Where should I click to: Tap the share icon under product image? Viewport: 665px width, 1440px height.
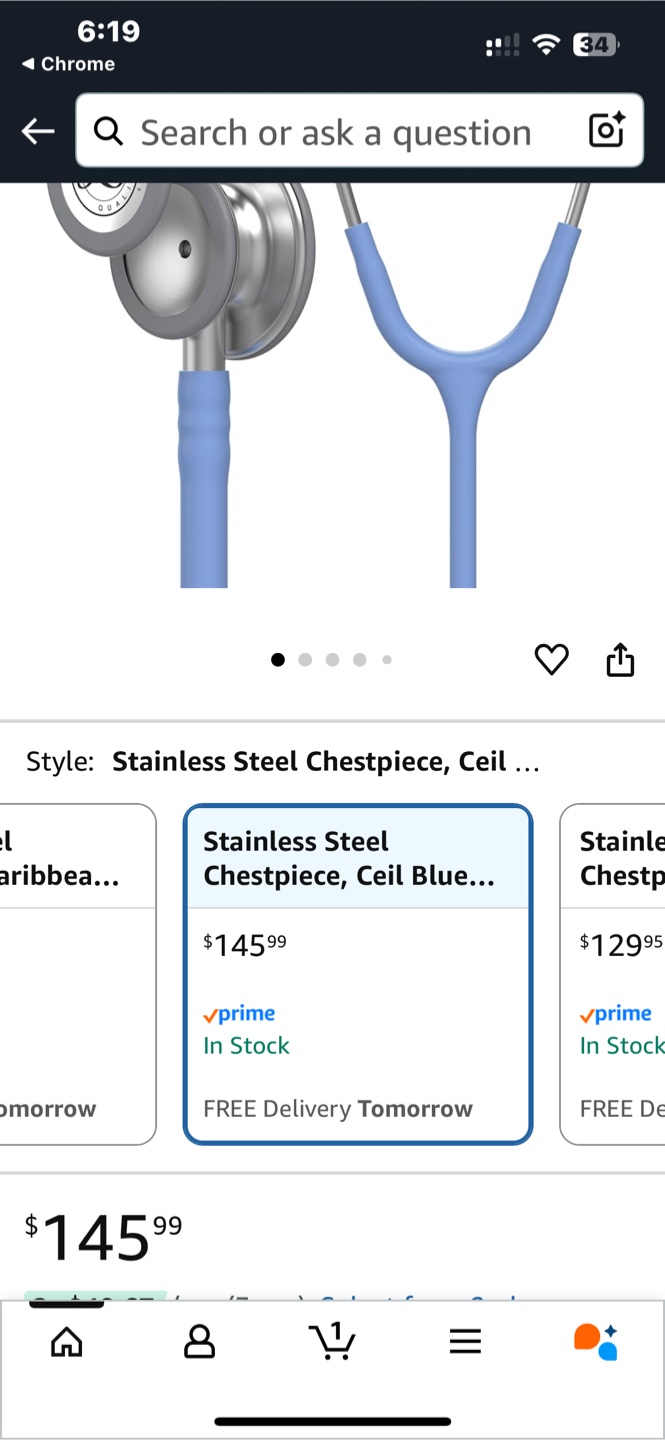pyautogui.click(x=620, y=659)
